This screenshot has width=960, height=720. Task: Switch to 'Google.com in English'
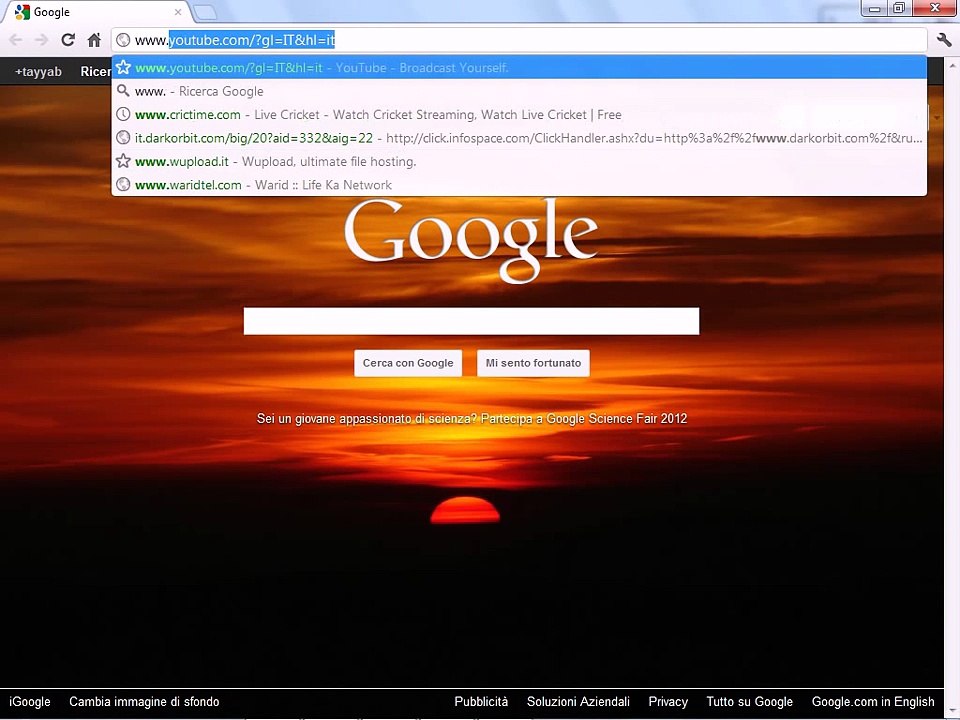(x=873, y=702)
